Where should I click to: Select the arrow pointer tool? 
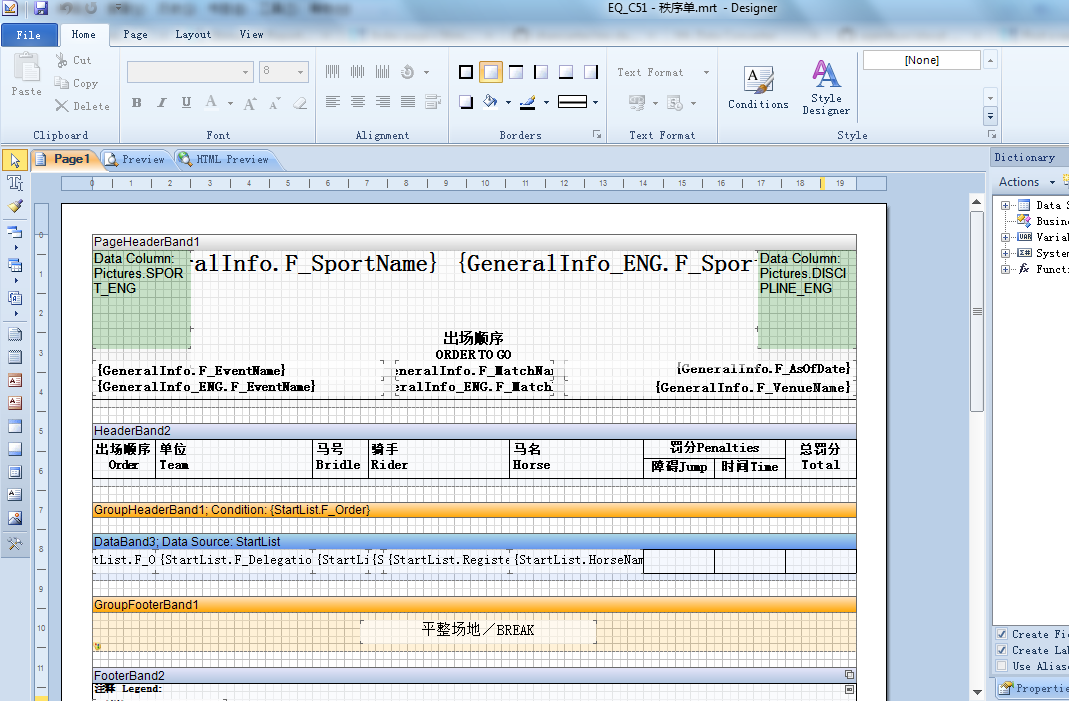click(15, 161)
